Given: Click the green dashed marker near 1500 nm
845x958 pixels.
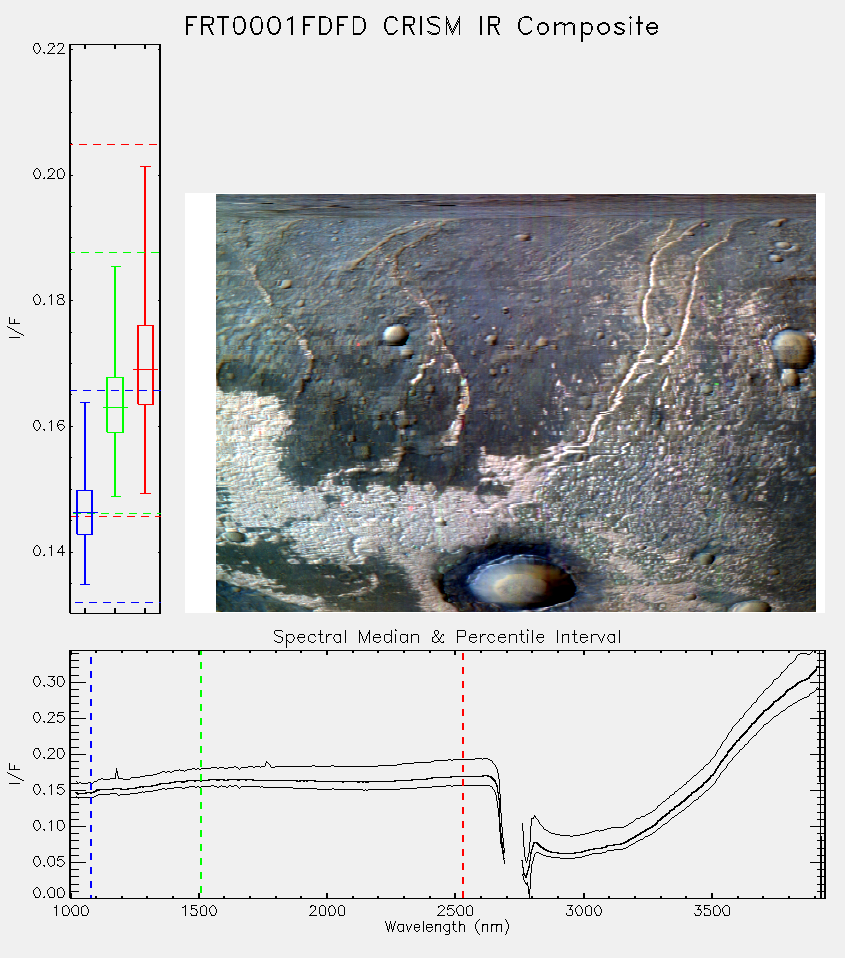Looking at the screenshot, I should (200, 774).
